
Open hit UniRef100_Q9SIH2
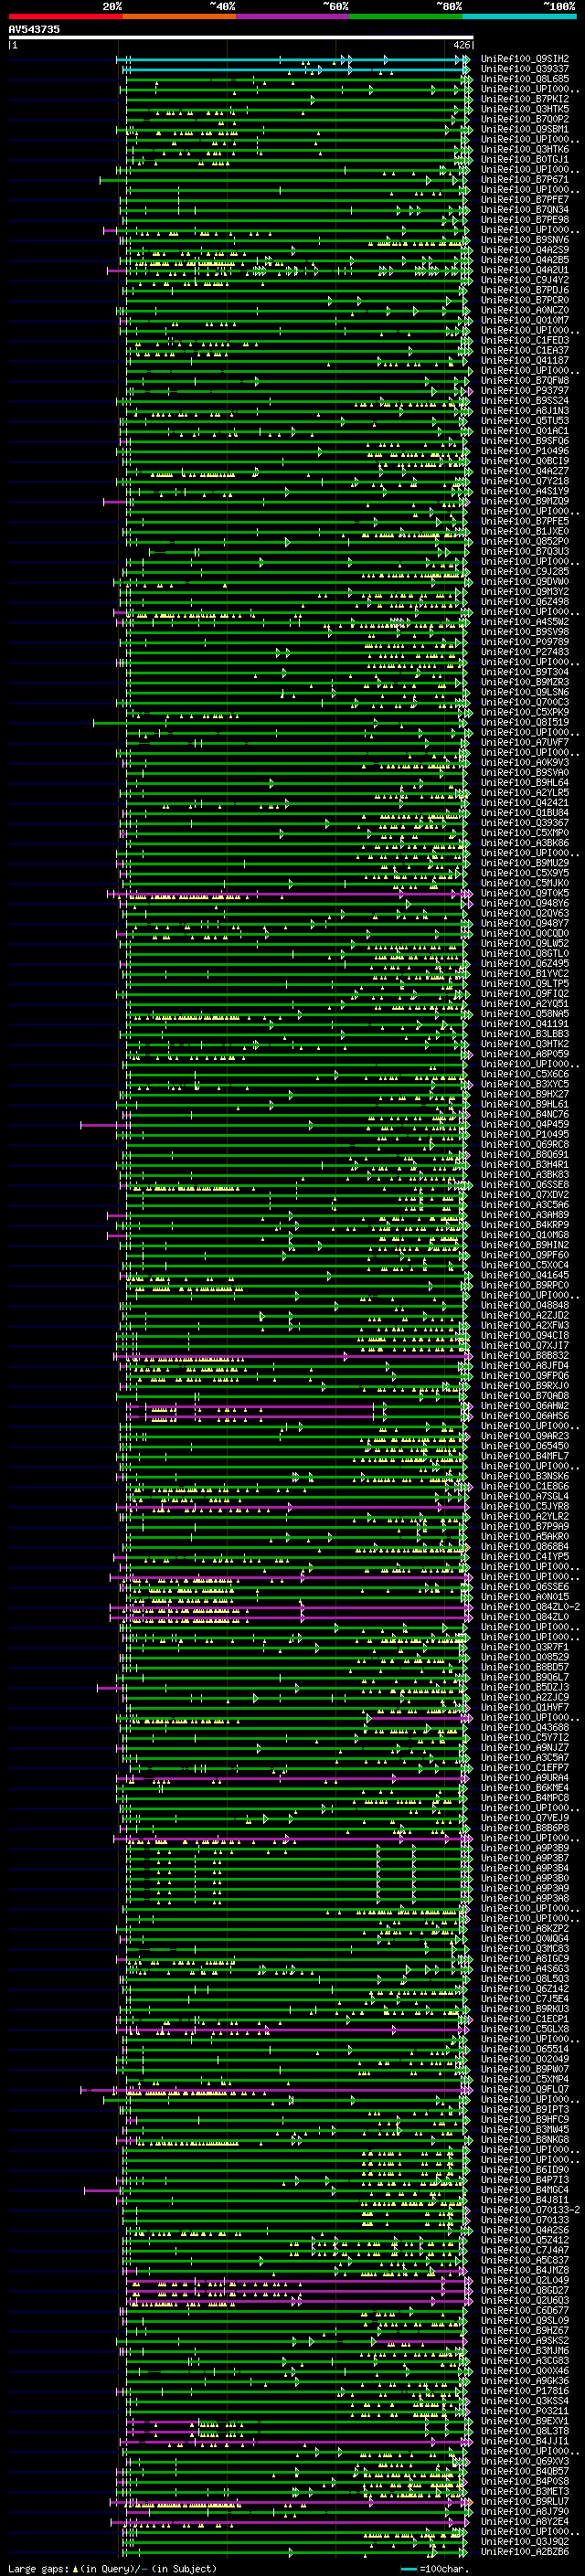point(525,59)
